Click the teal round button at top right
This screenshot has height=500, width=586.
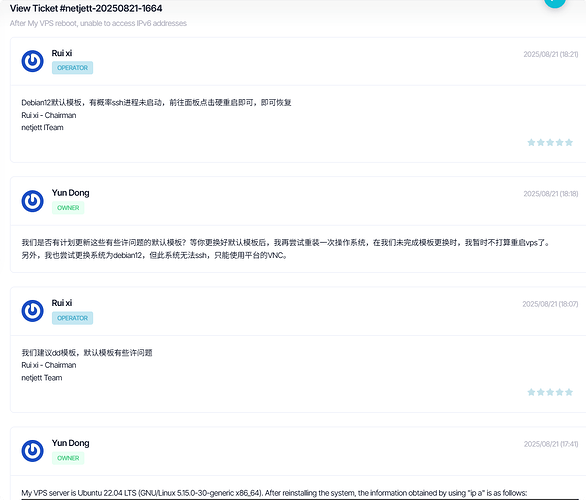pyautogui.click(x=555, y=1)
